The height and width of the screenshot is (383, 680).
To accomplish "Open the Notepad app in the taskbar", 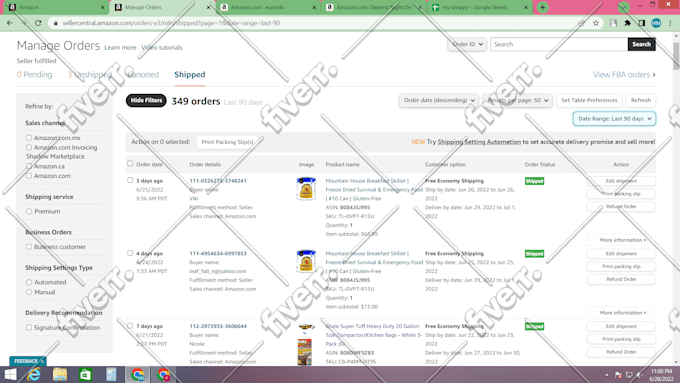I will click(111, 374).
